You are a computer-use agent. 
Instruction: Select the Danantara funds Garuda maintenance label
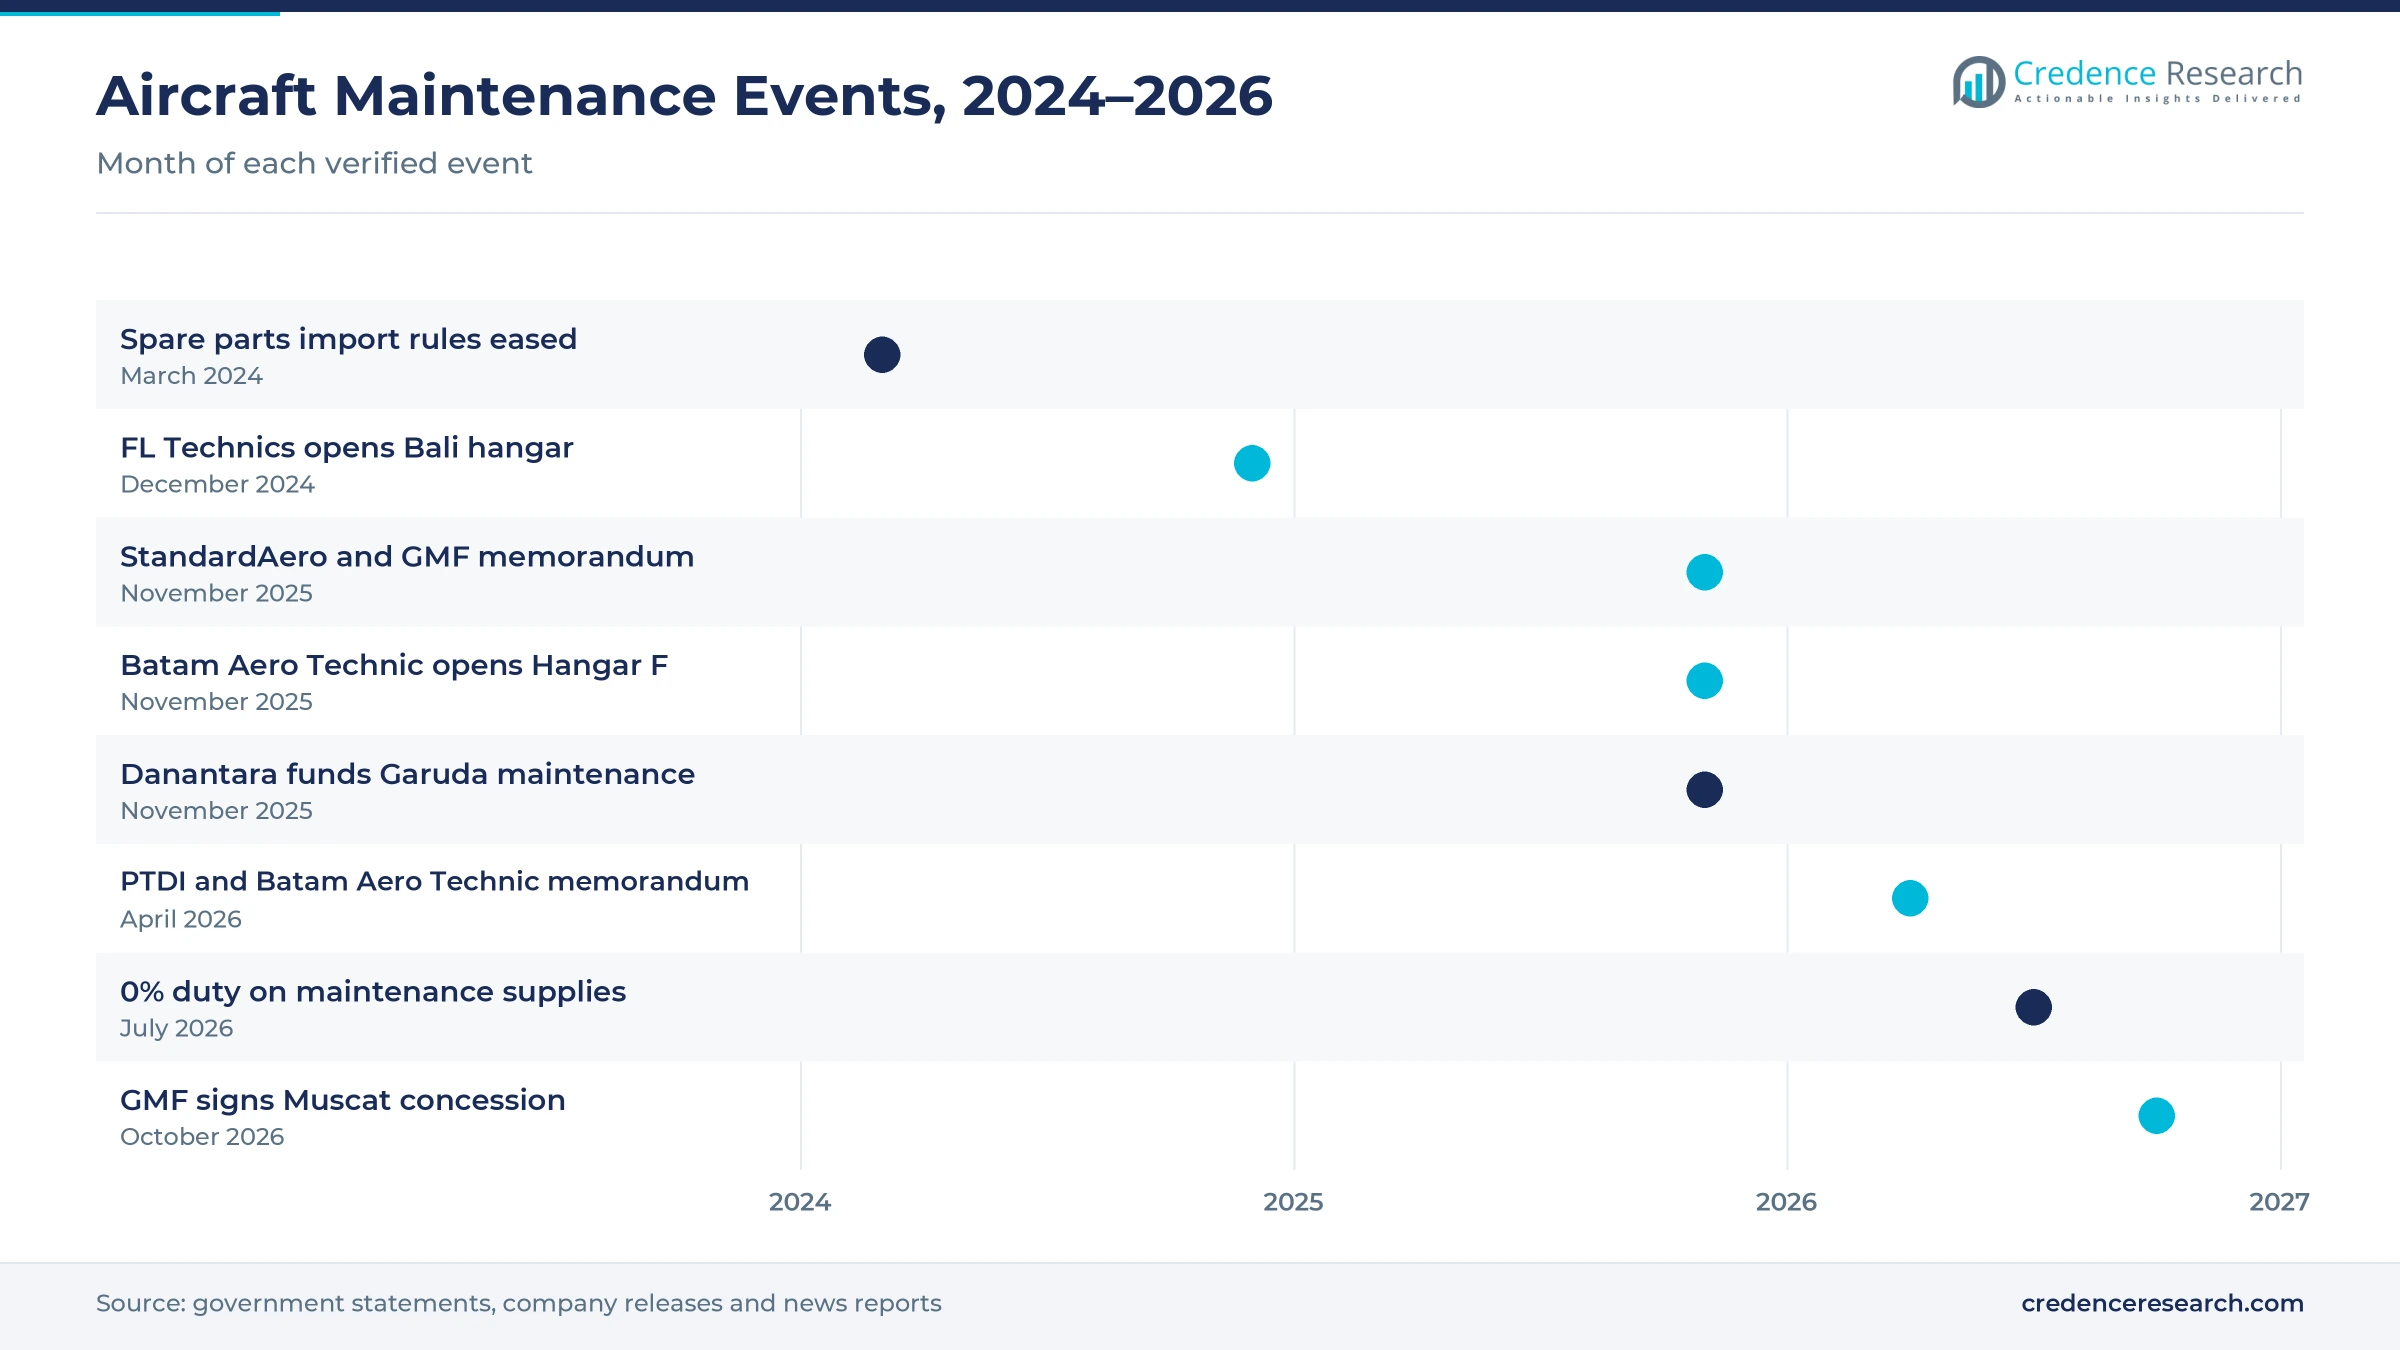tap(407, 774)
